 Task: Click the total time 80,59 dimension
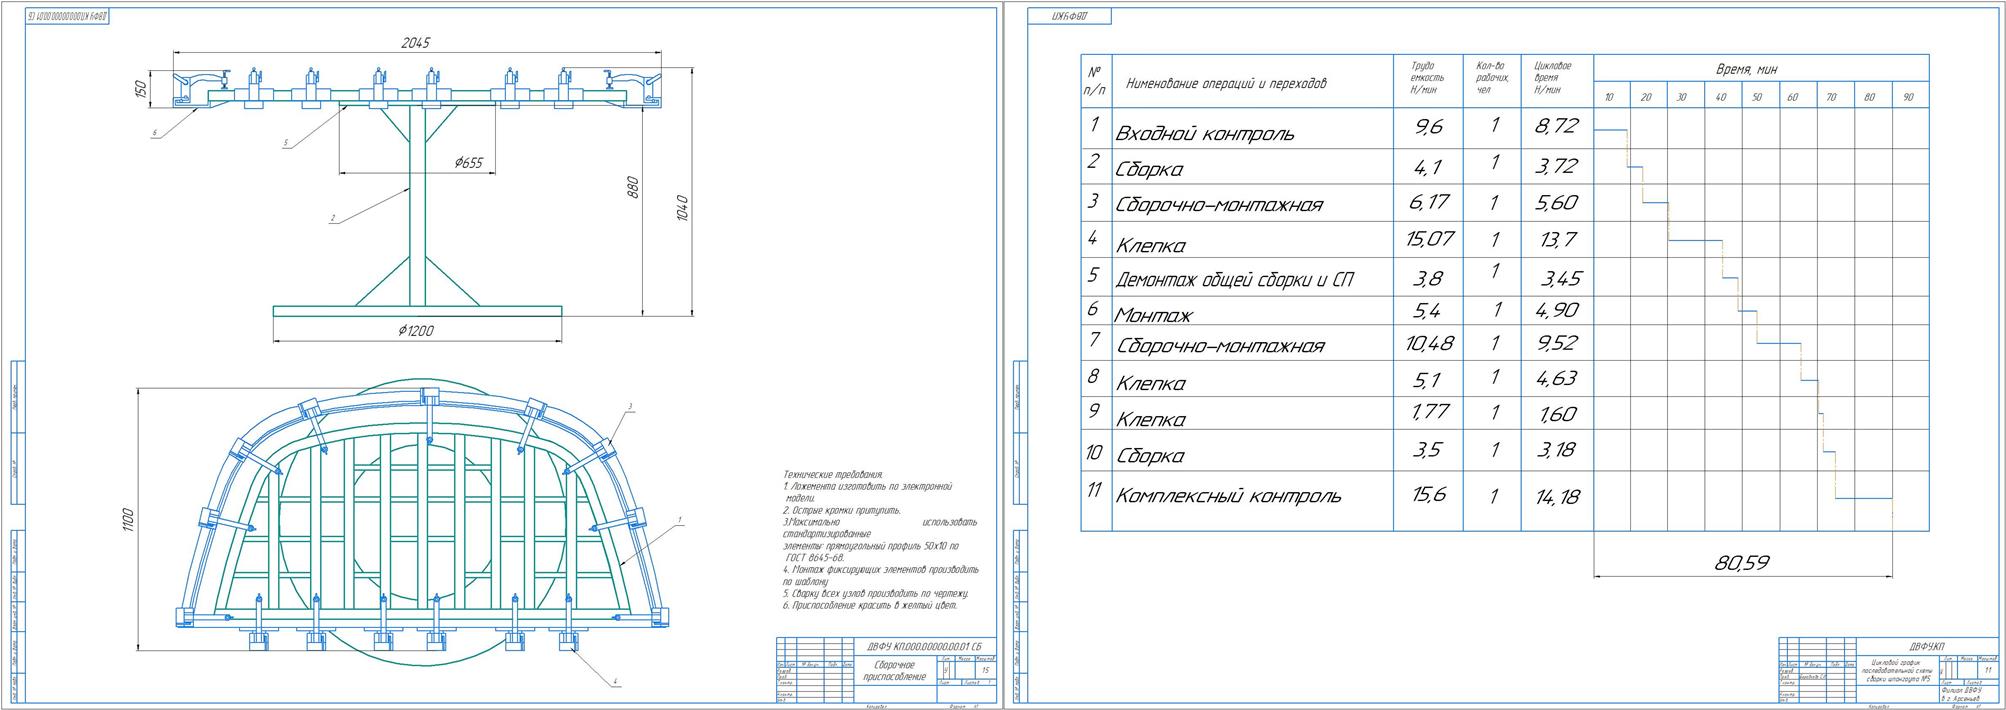point(1742,563)
